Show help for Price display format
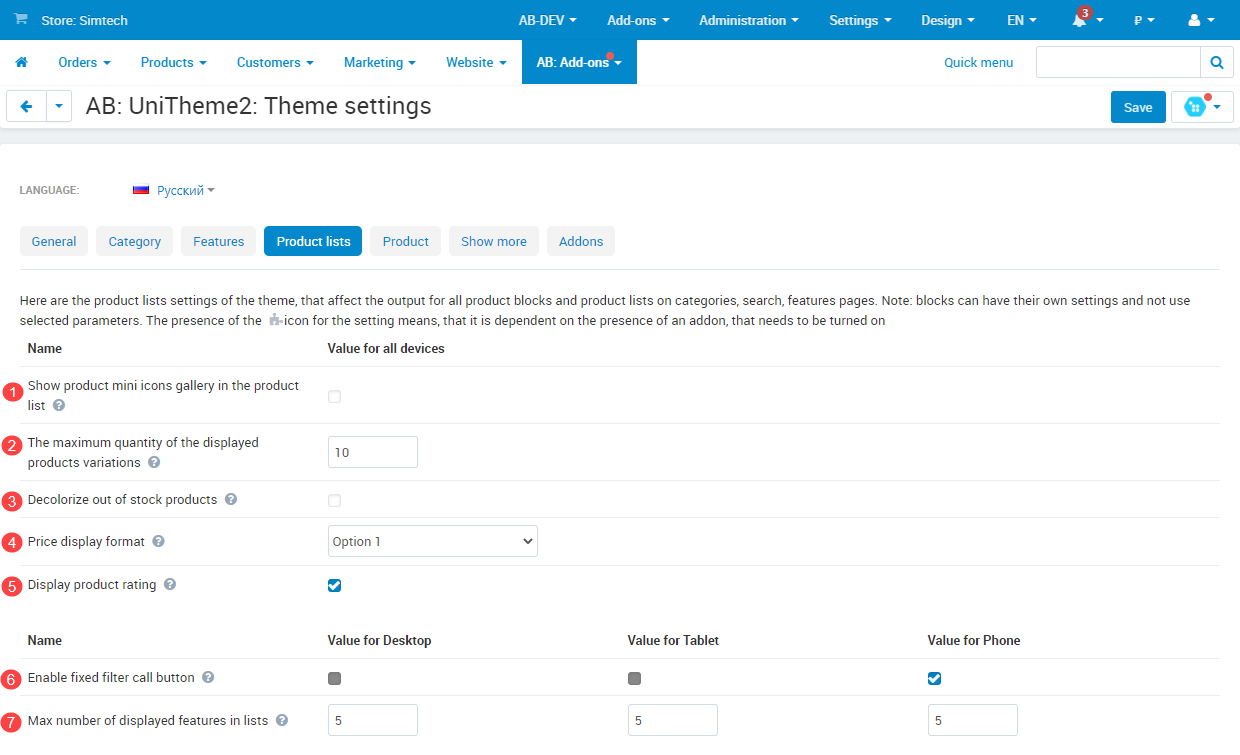Viewport: 1240px width, 755px height. pyautogui.click(x=159, y=541)
